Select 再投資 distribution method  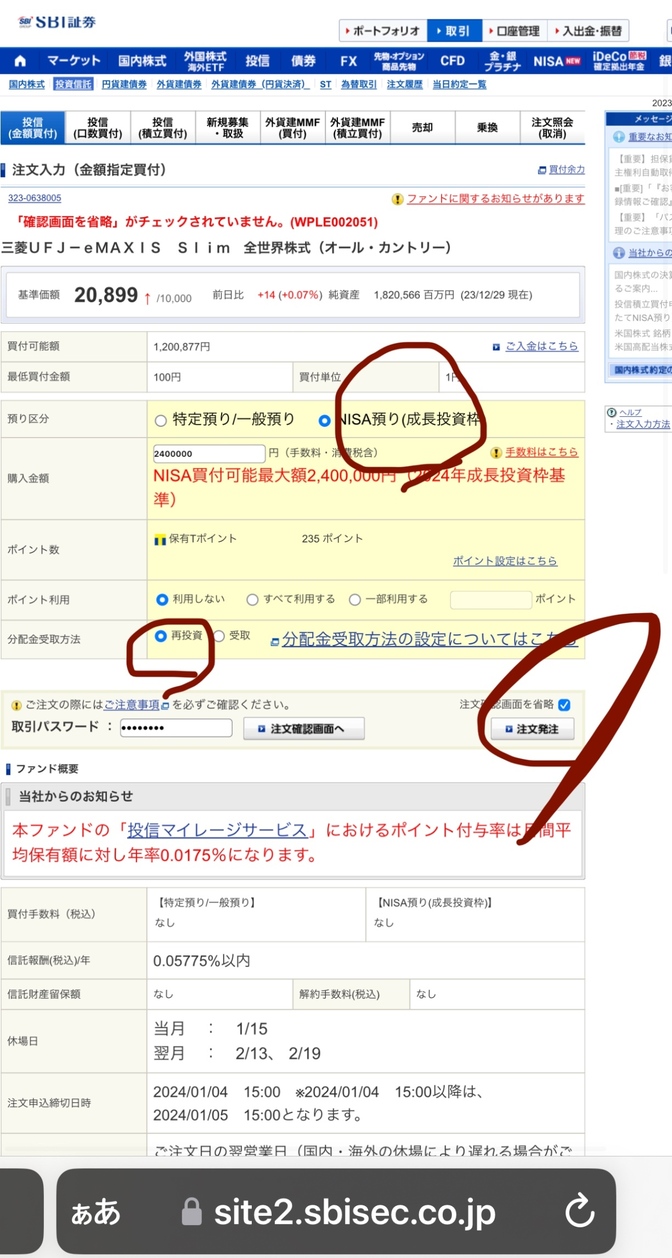point(162,635)
